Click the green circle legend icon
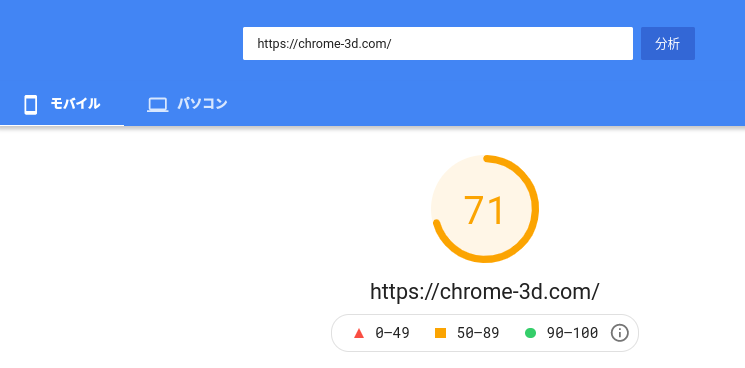Image resolution: width=745 pixels, height=368 pixels. [530, 333]
